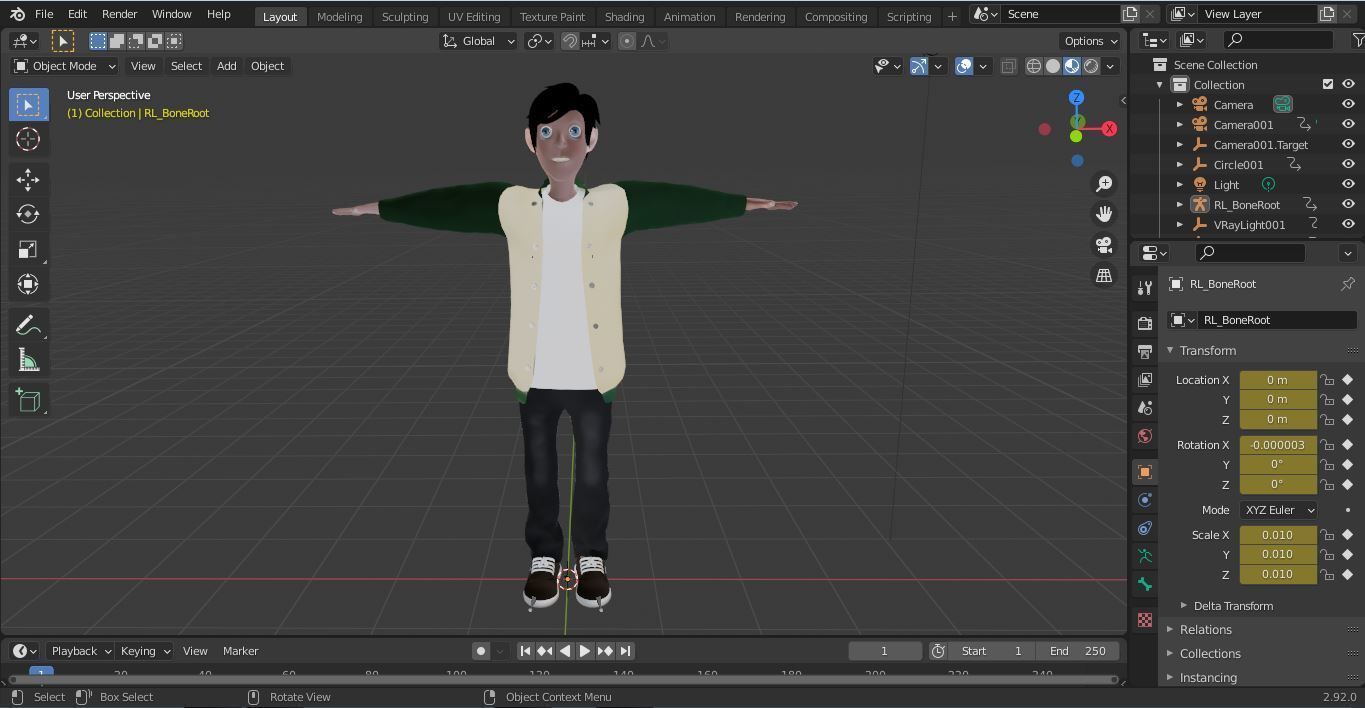Lock Scale Z with padlock toggle
The height and width of the screenshot is (708, 1365).
(1327, 574)
